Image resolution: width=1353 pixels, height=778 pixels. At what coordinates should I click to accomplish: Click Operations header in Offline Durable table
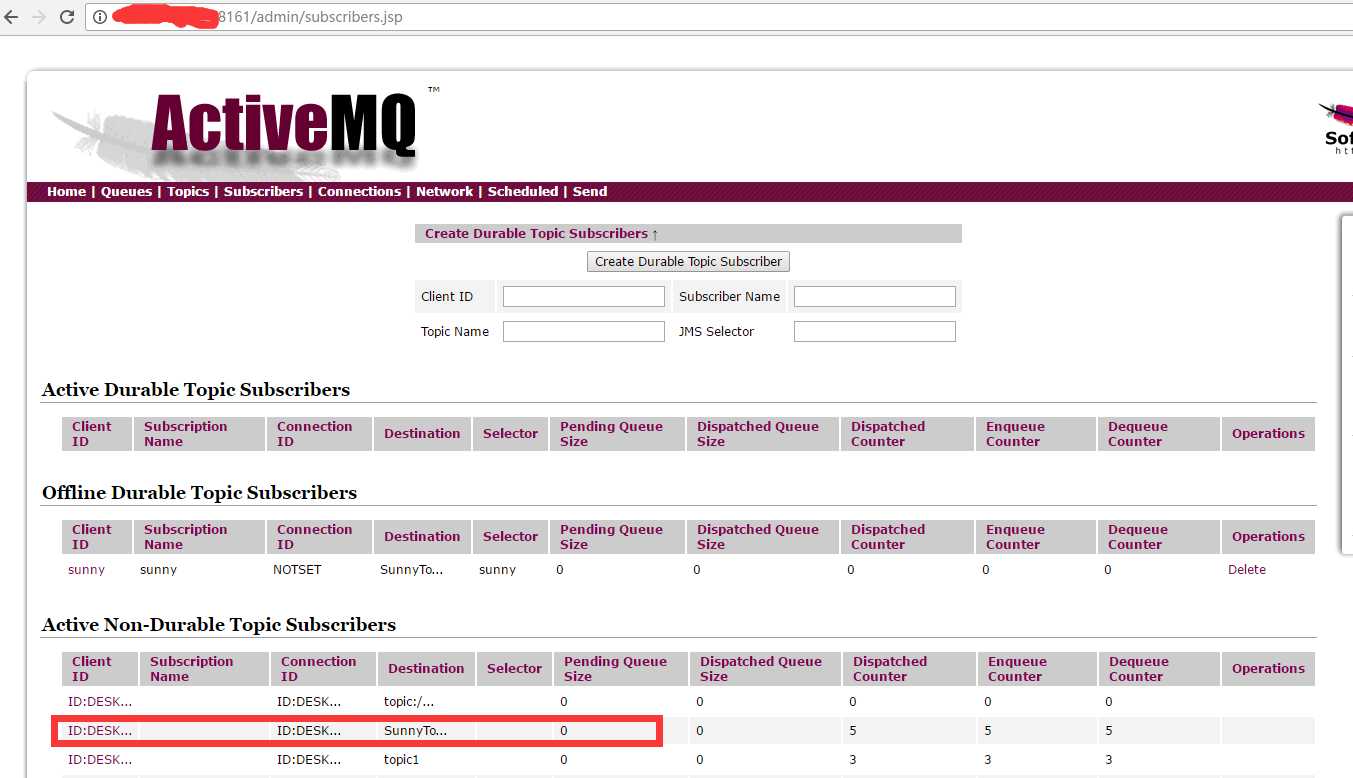tap(1268, 537)
